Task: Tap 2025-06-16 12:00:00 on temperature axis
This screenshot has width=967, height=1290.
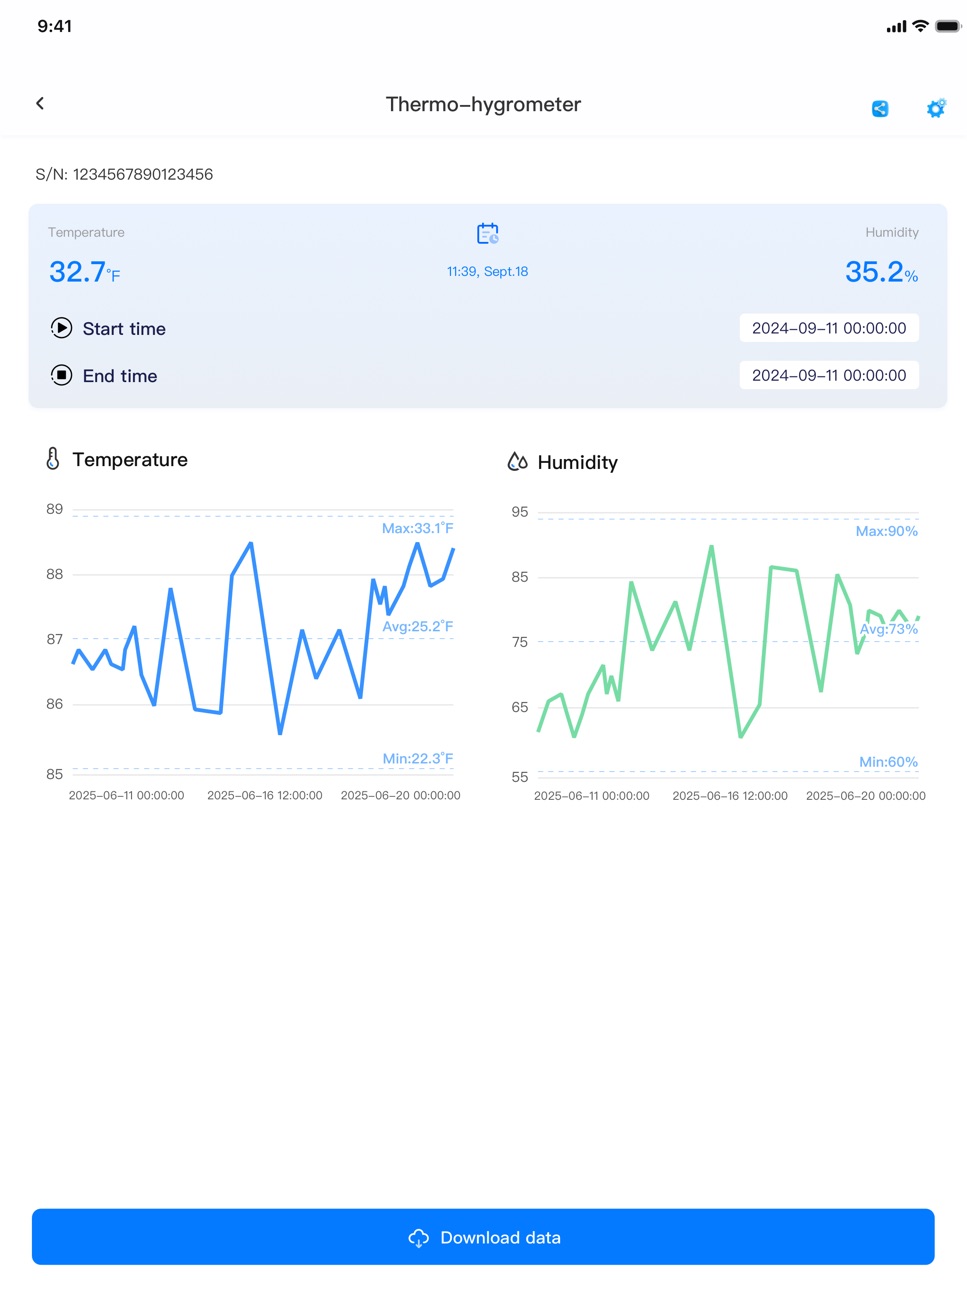Action: 265,795
